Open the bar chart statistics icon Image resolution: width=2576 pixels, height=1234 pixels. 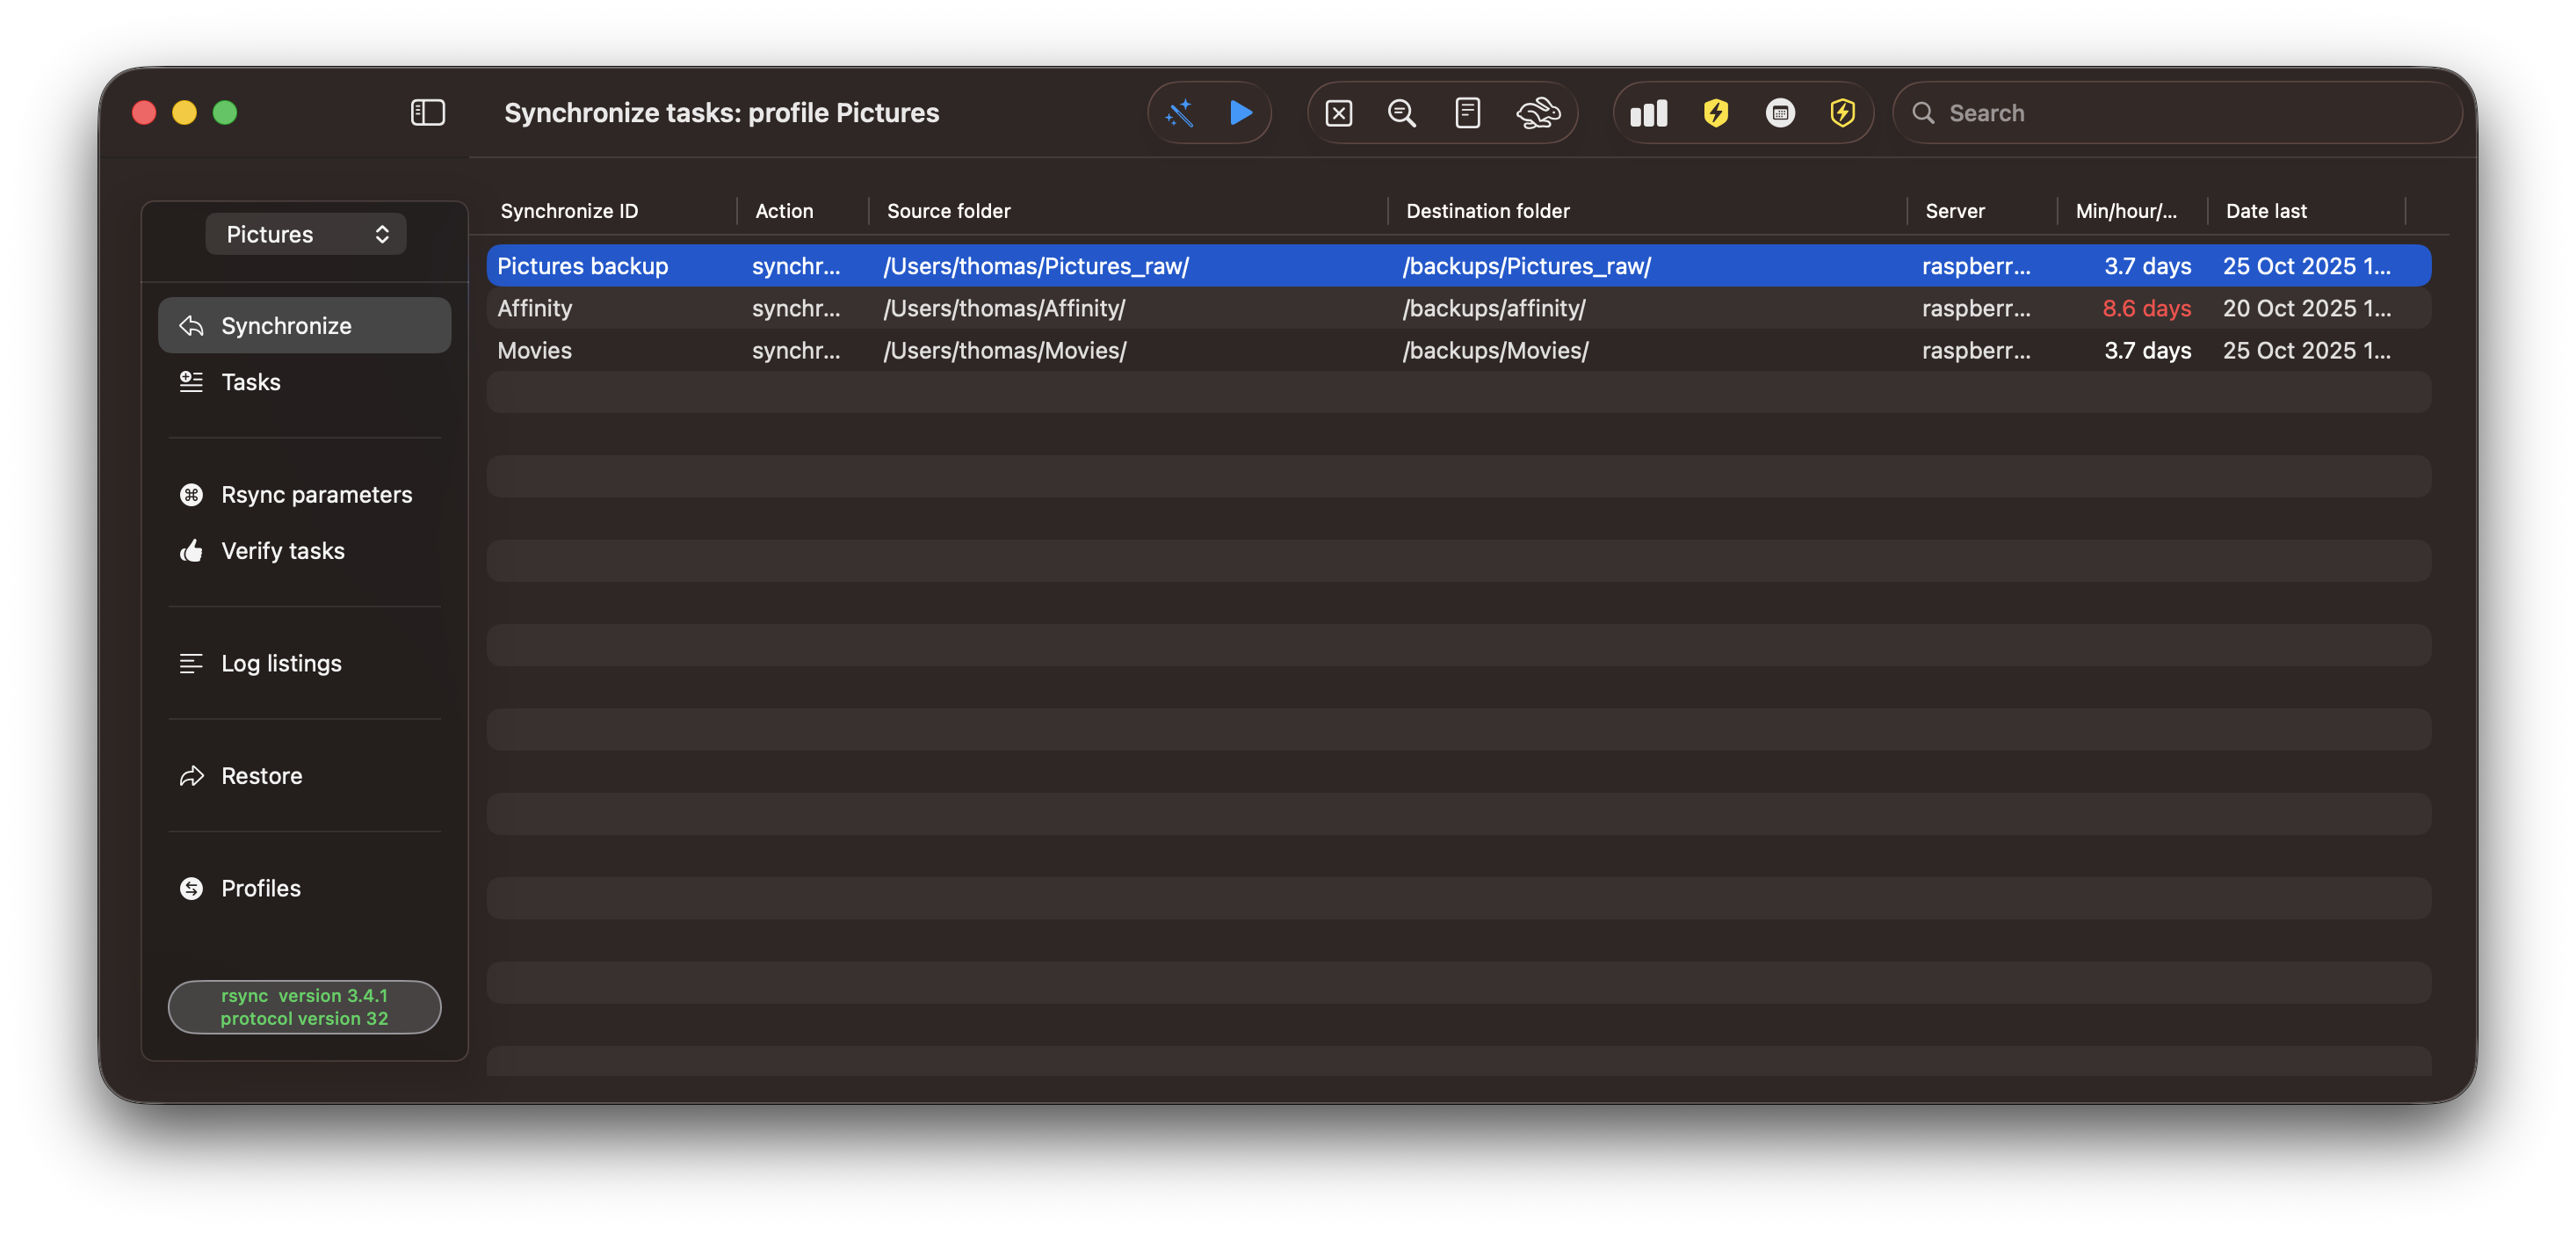click(x=1648, y=113)
